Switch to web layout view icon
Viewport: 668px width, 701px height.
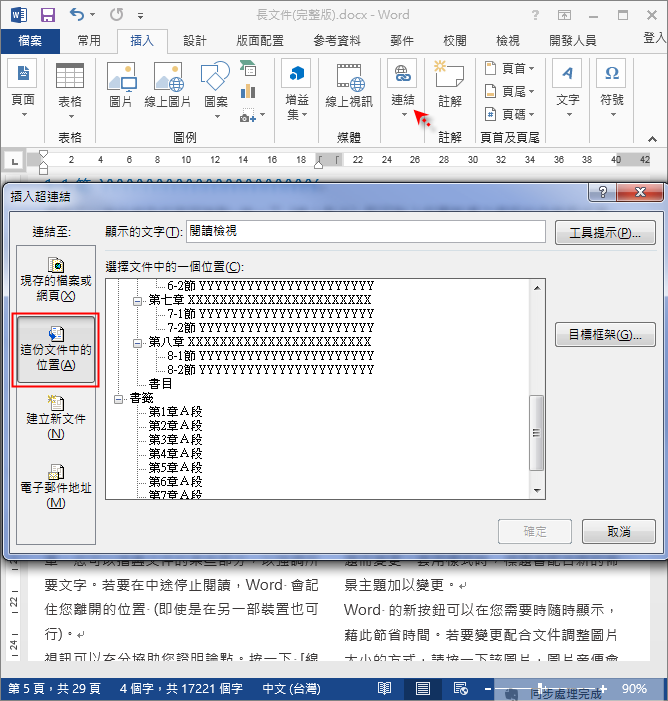[460, 688]
